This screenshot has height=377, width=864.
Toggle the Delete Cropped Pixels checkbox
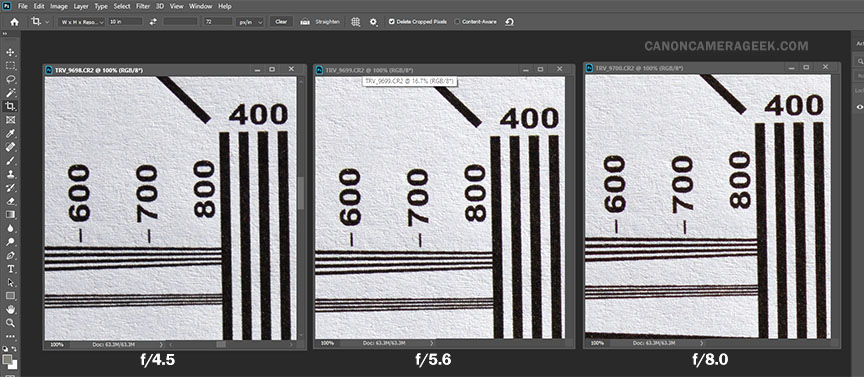click(x=391, y=21)
